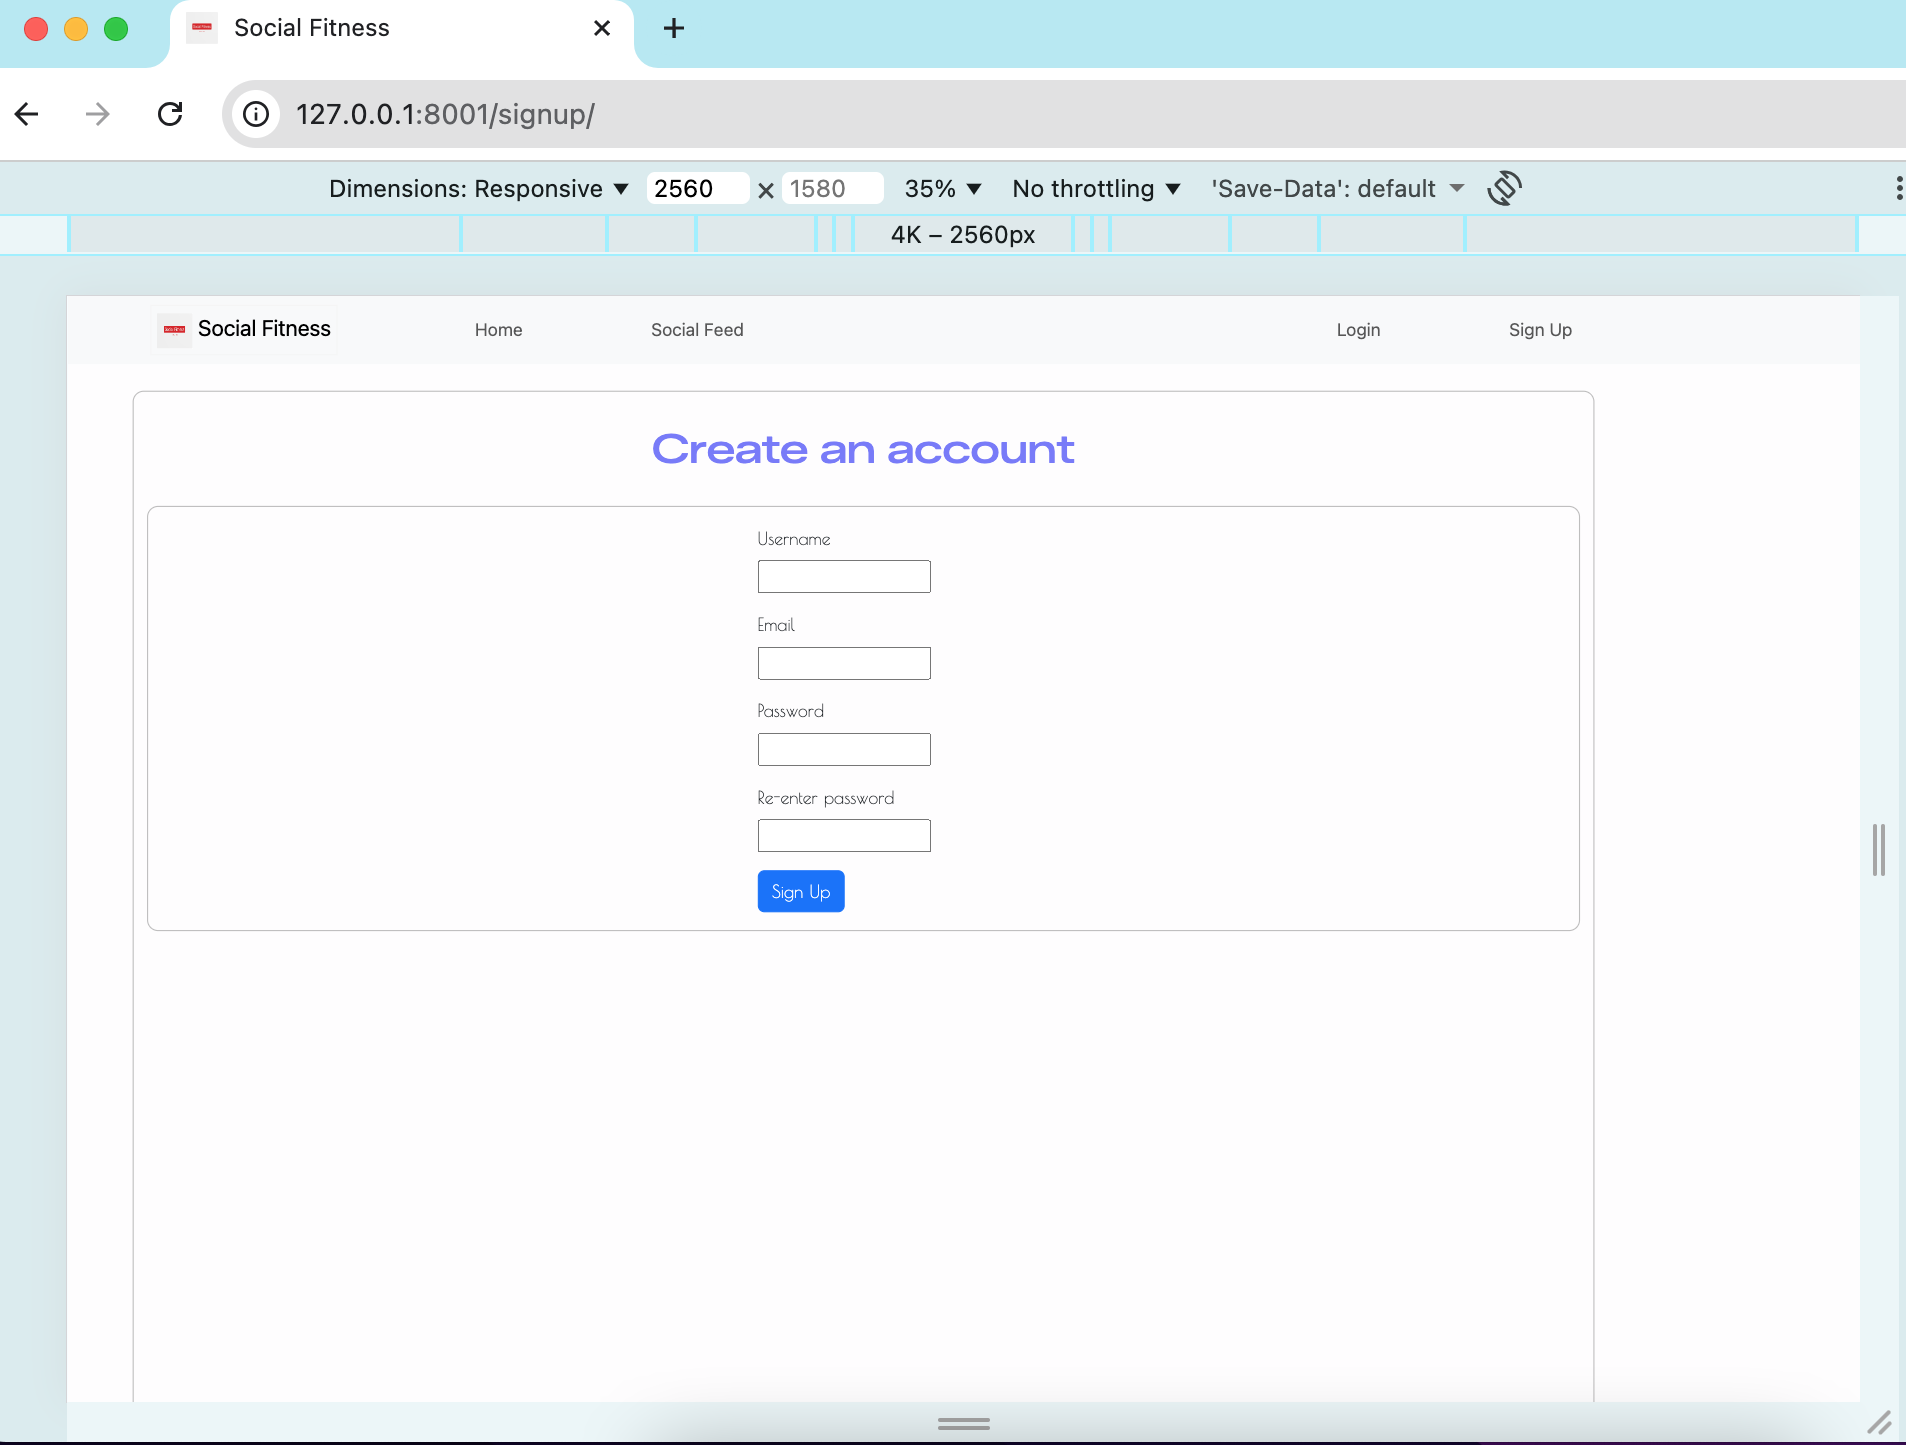This screenshot has width=1906, height=1445.
Task: Rotate the device orientation in DevTools
Action: coord(1504,188)
